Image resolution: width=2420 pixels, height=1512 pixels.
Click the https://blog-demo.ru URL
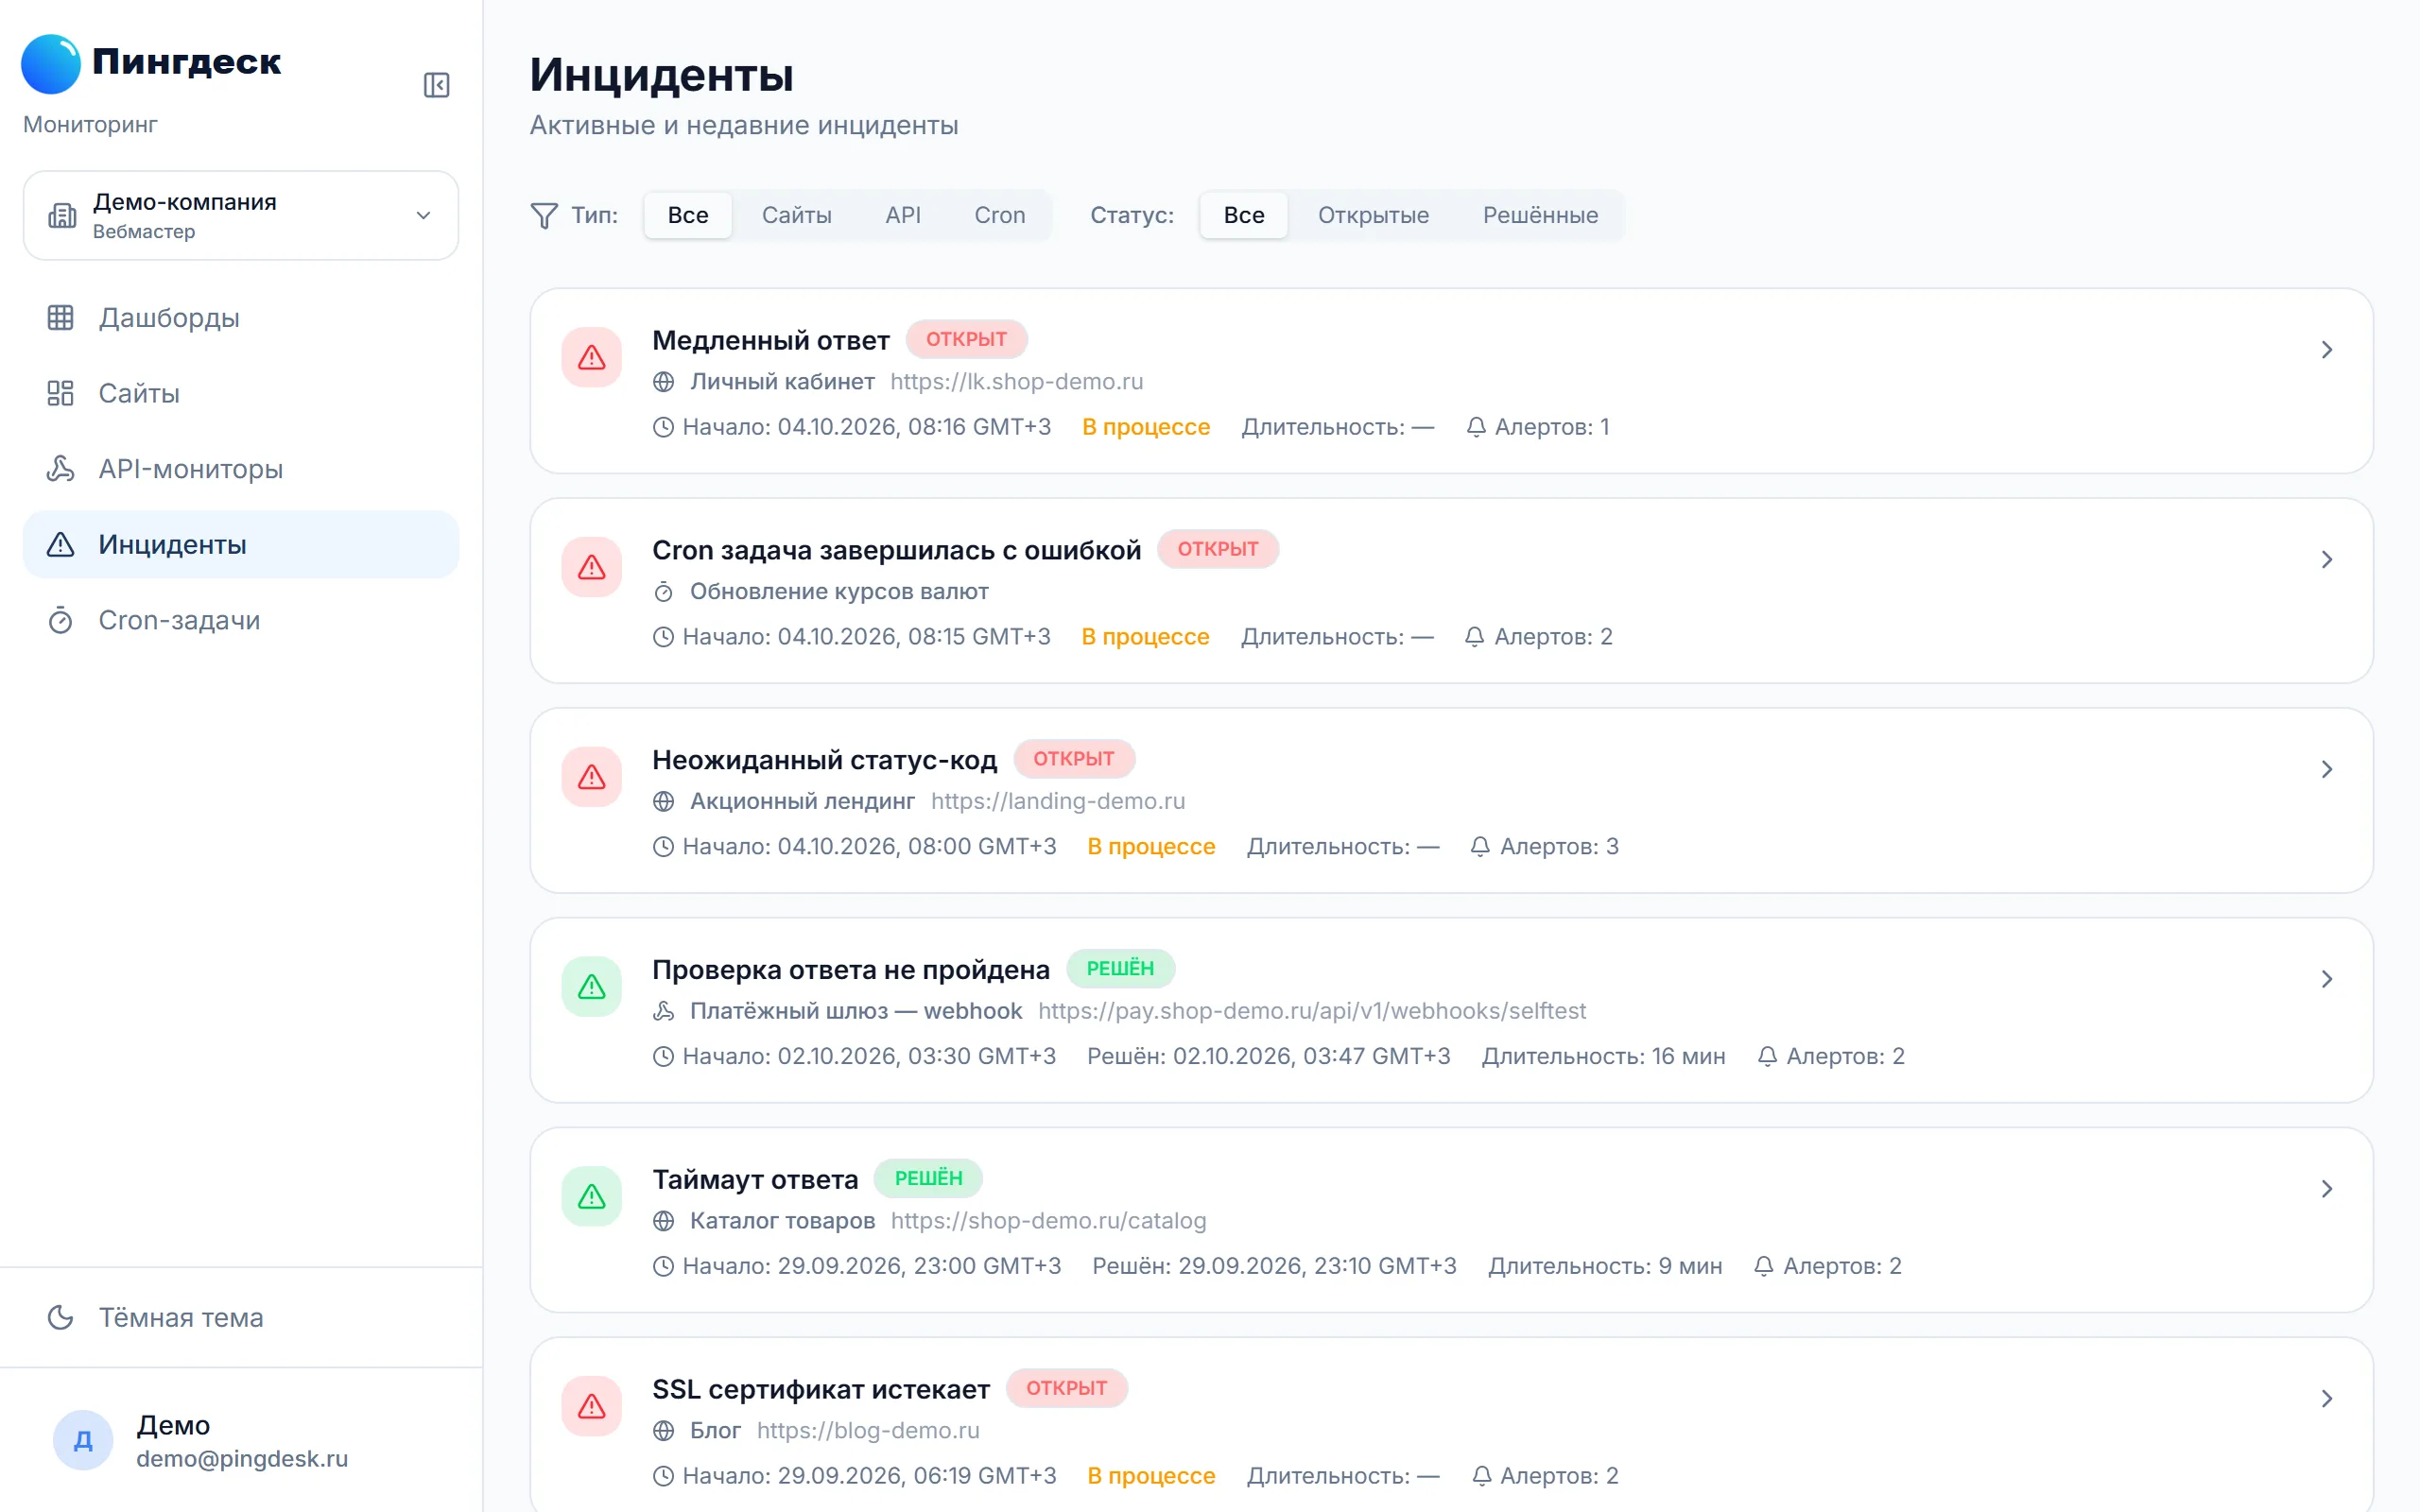[868, 1430]
